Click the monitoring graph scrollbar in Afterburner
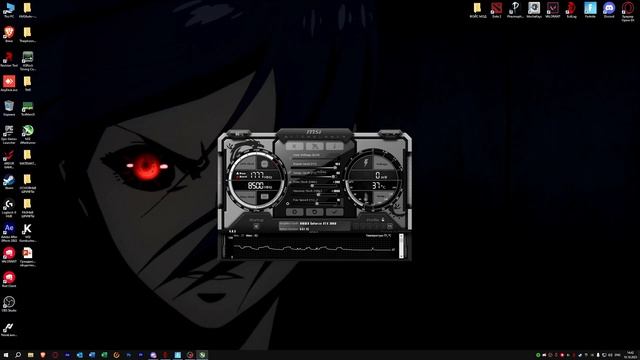Screen dimensions: 640x360 pyautogui.click(x=401, y=246)
